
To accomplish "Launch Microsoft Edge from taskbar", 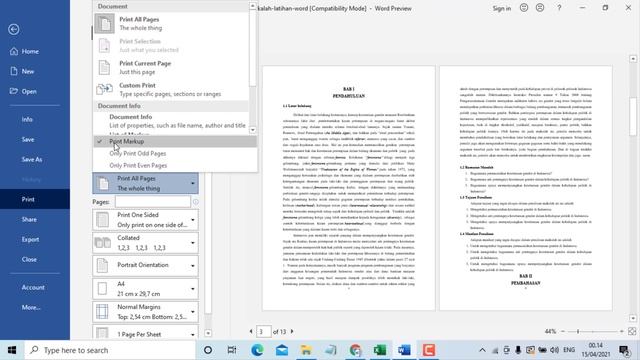I will coord(257,350).
